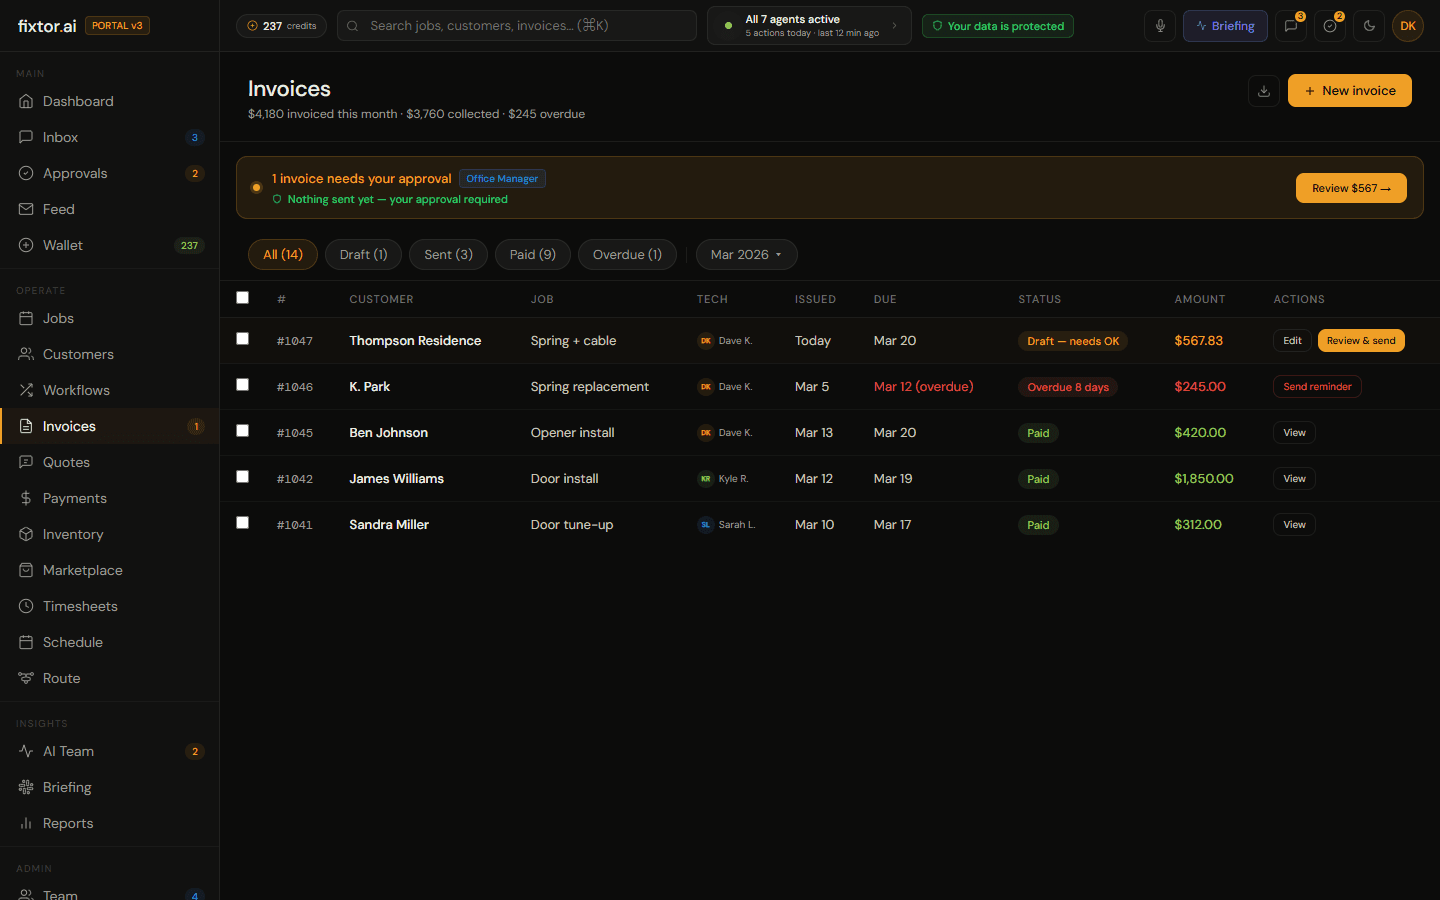The width and height of the screenshot is (1440, 900).
Task: Click the New invoice button
Action: pos(1349,90)
